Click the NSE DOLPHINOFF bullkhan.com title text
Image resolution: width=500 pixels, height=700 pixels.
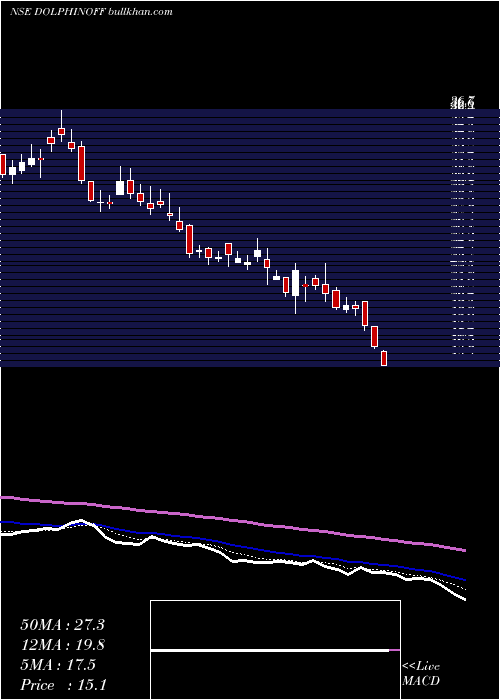[x=92, y=12]
